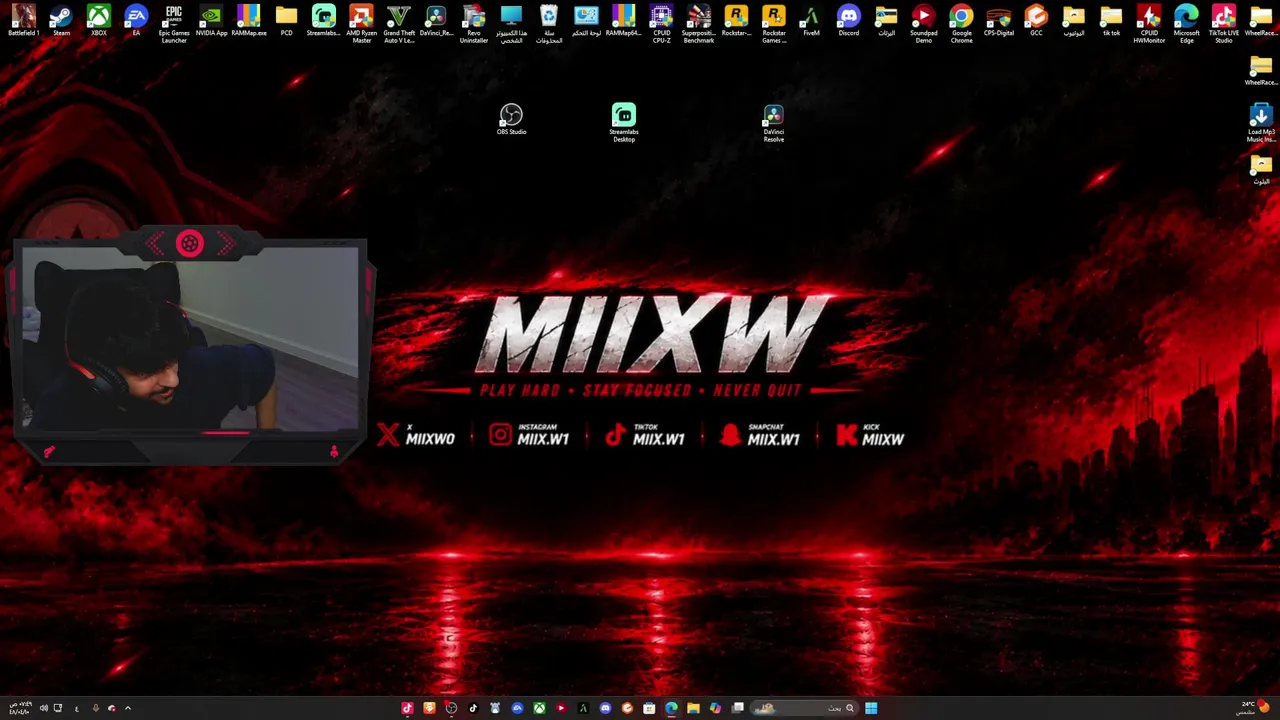Image resolution: width=1280 pixels, height=720 pixels.
Task: Select the Discord desktop shortcut
Action: click(849, 21)
